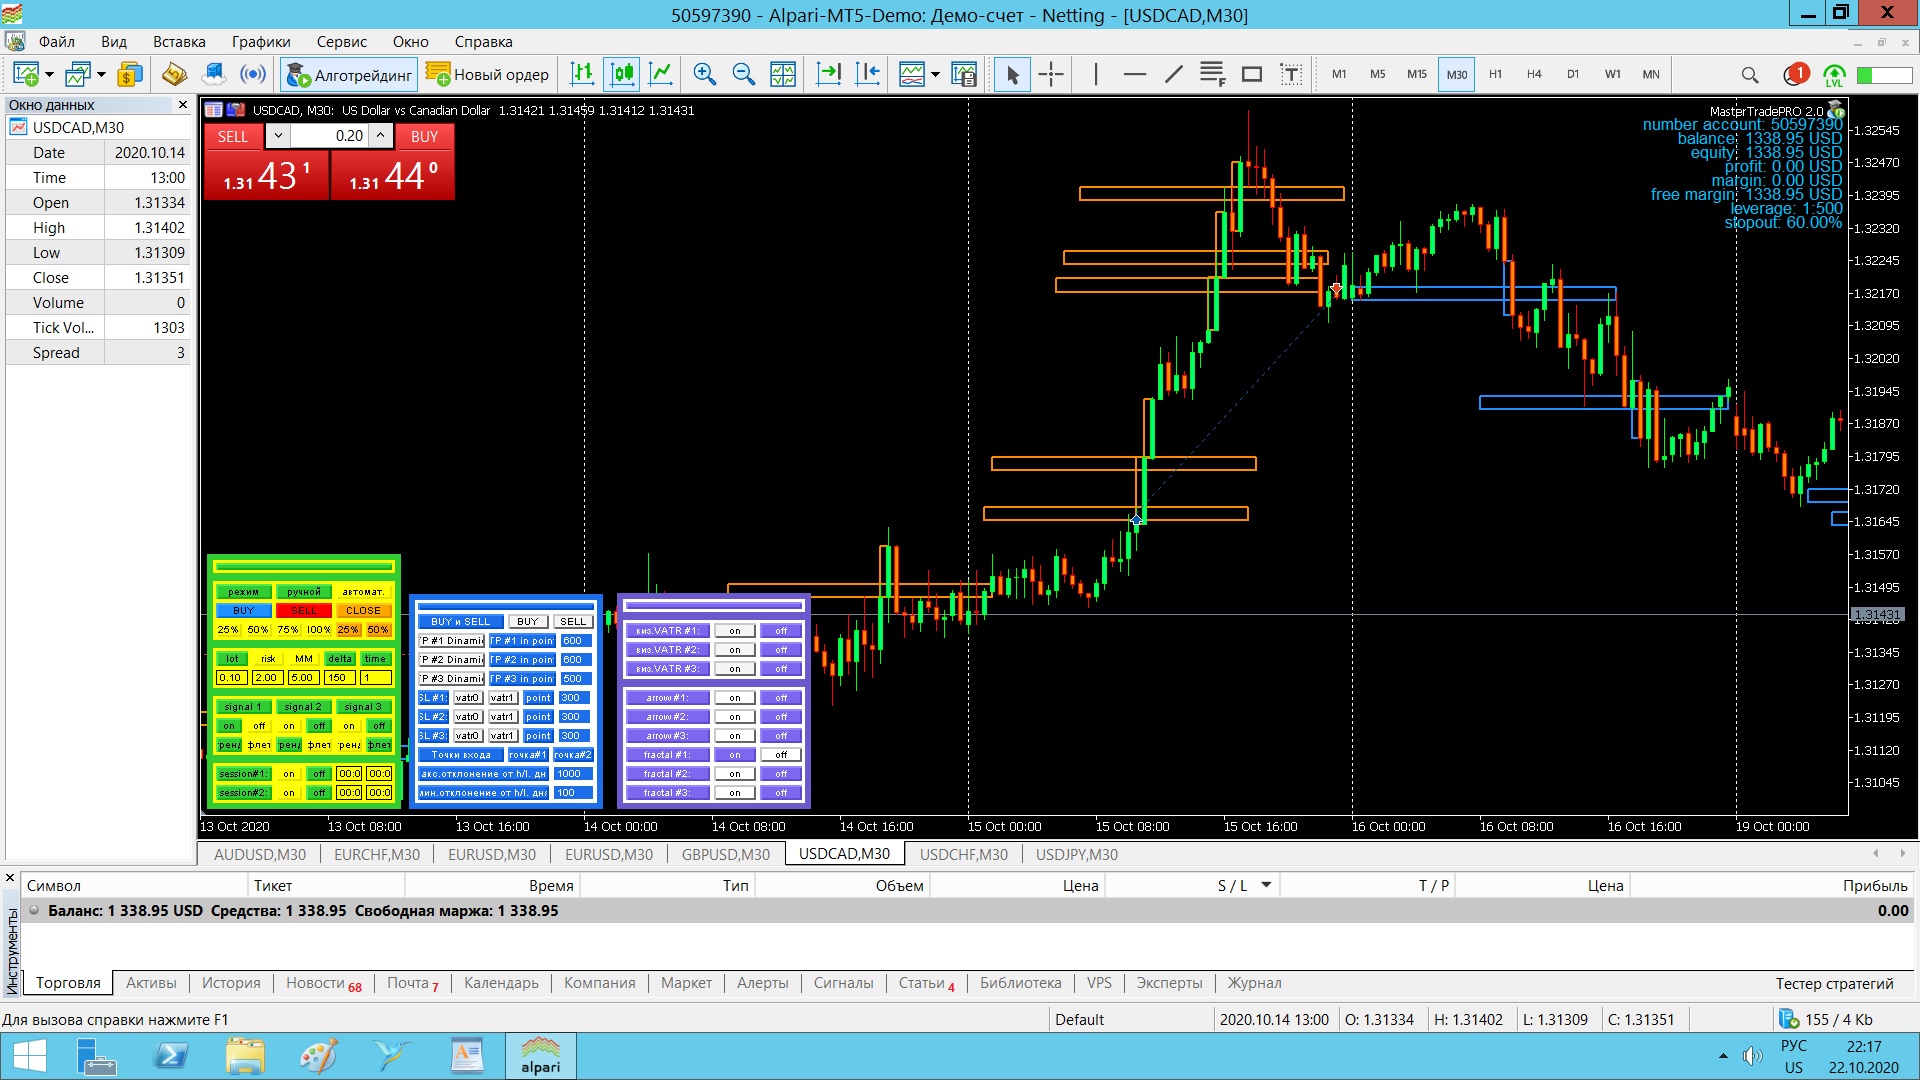Click the orange CLOSE button in green panel
1920x1080 pixels.
click(x=363, y=611)
